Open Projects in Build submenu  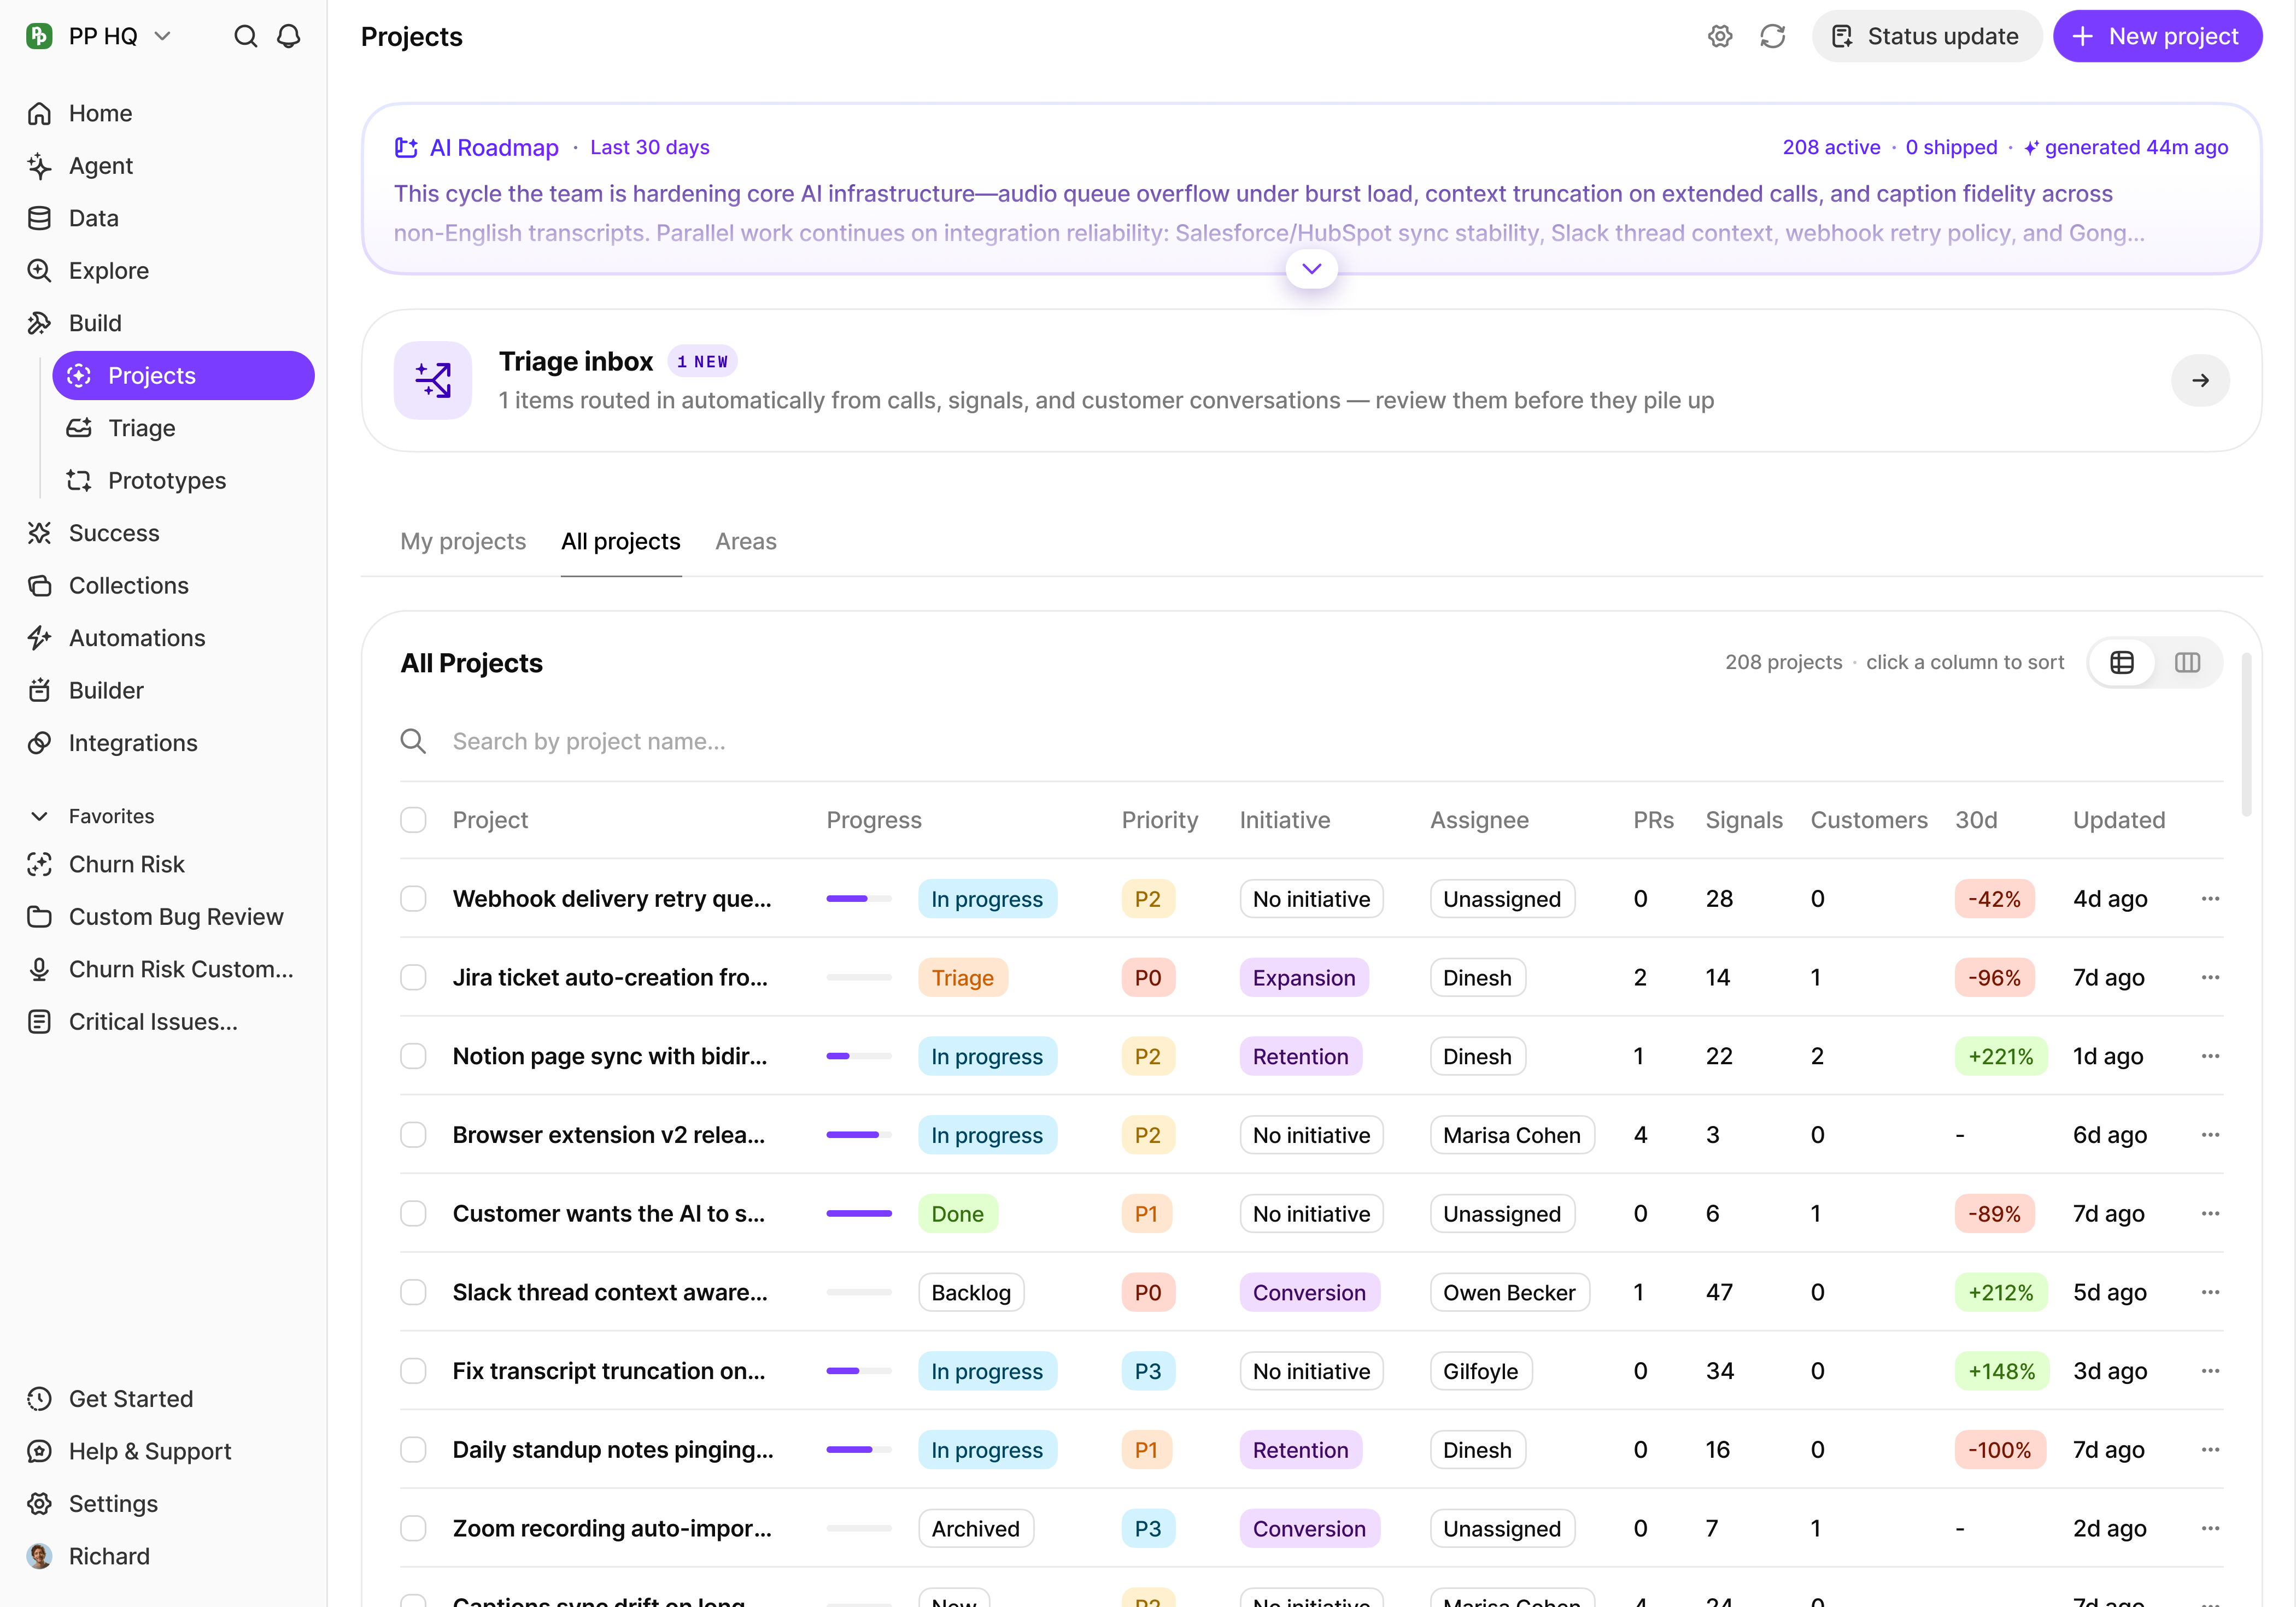pyautogui.click(x=183, y=376)
